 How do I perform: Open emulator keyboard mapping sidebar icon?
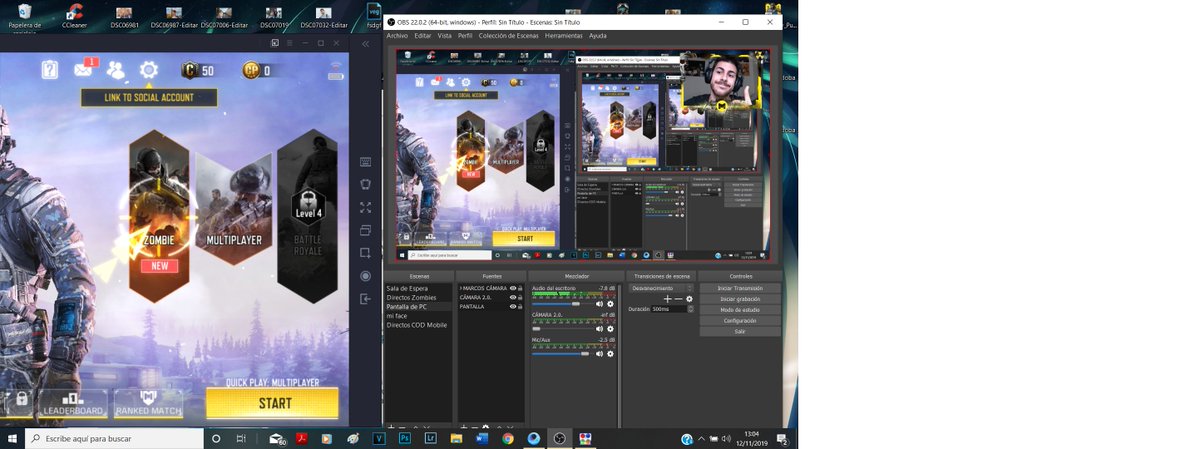(x=366, y=162)
